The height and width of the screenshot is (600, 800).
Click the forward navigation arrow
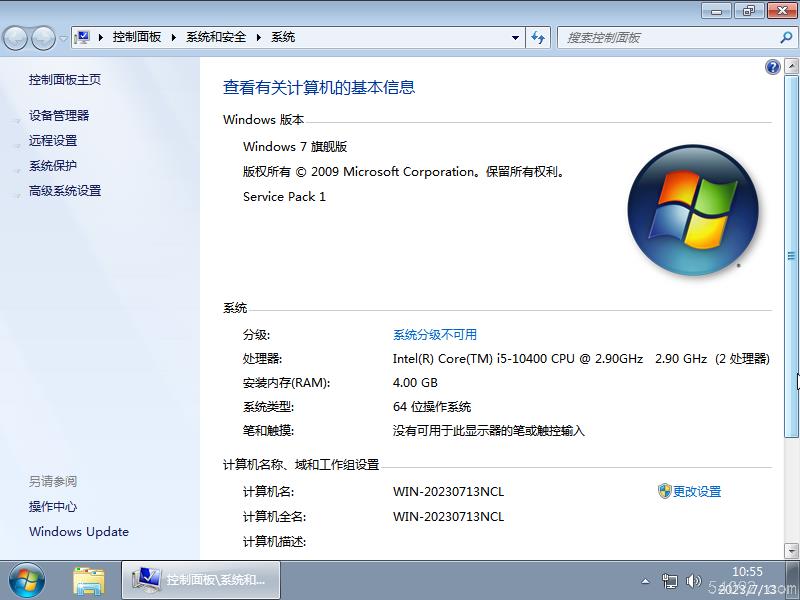(x=40, y=37)
